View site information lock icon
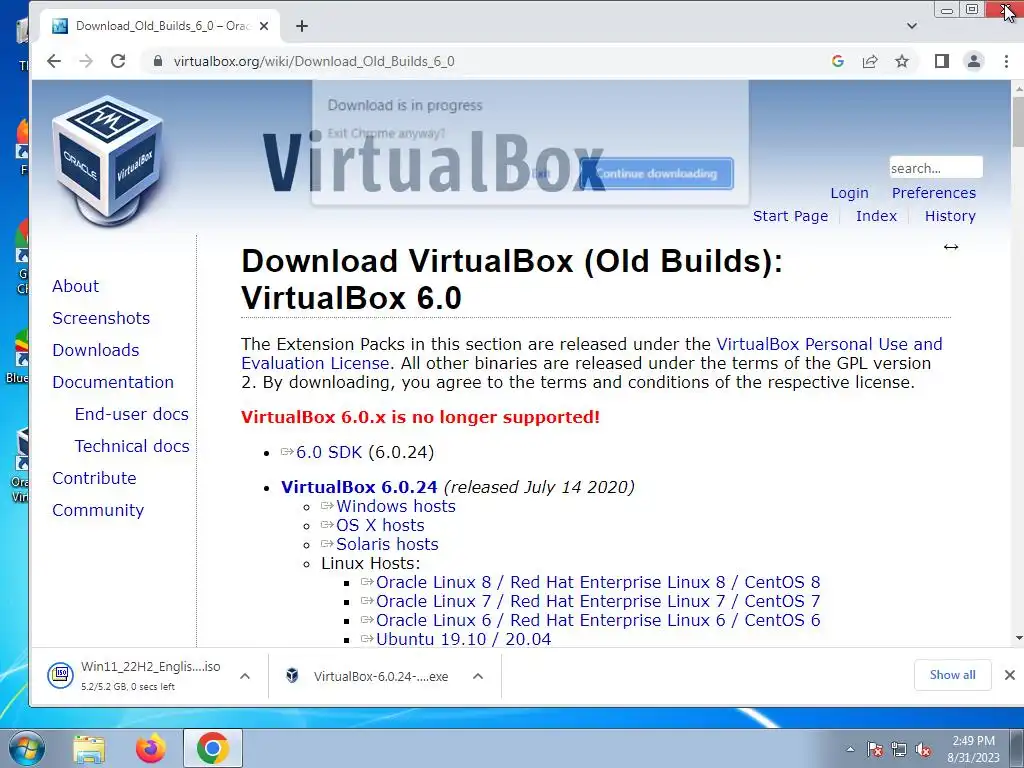Image resolution: width=1024 pixels, height=768 pixels. [157, 61]
